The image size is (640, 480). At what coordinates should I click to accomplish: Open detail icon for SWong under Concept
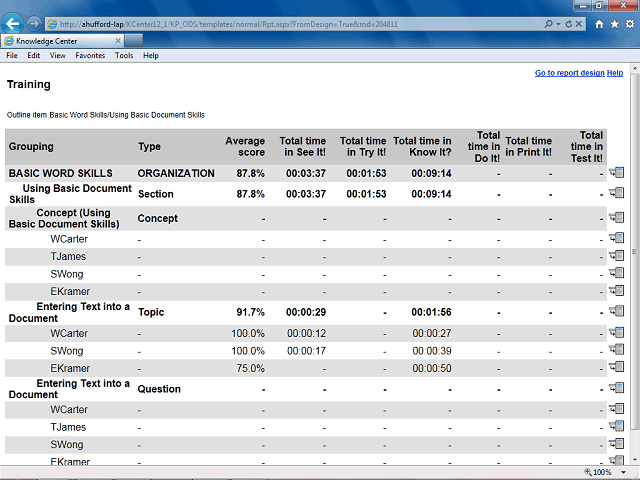point(617,273)
